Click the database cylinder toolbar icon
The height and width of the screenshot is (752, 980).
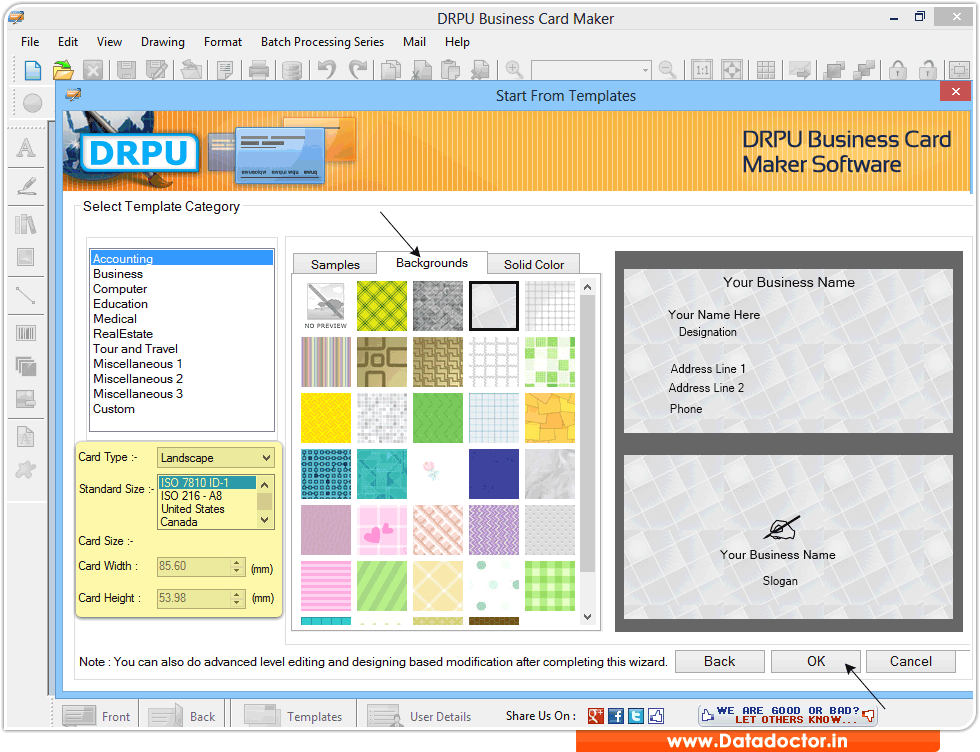291,70
